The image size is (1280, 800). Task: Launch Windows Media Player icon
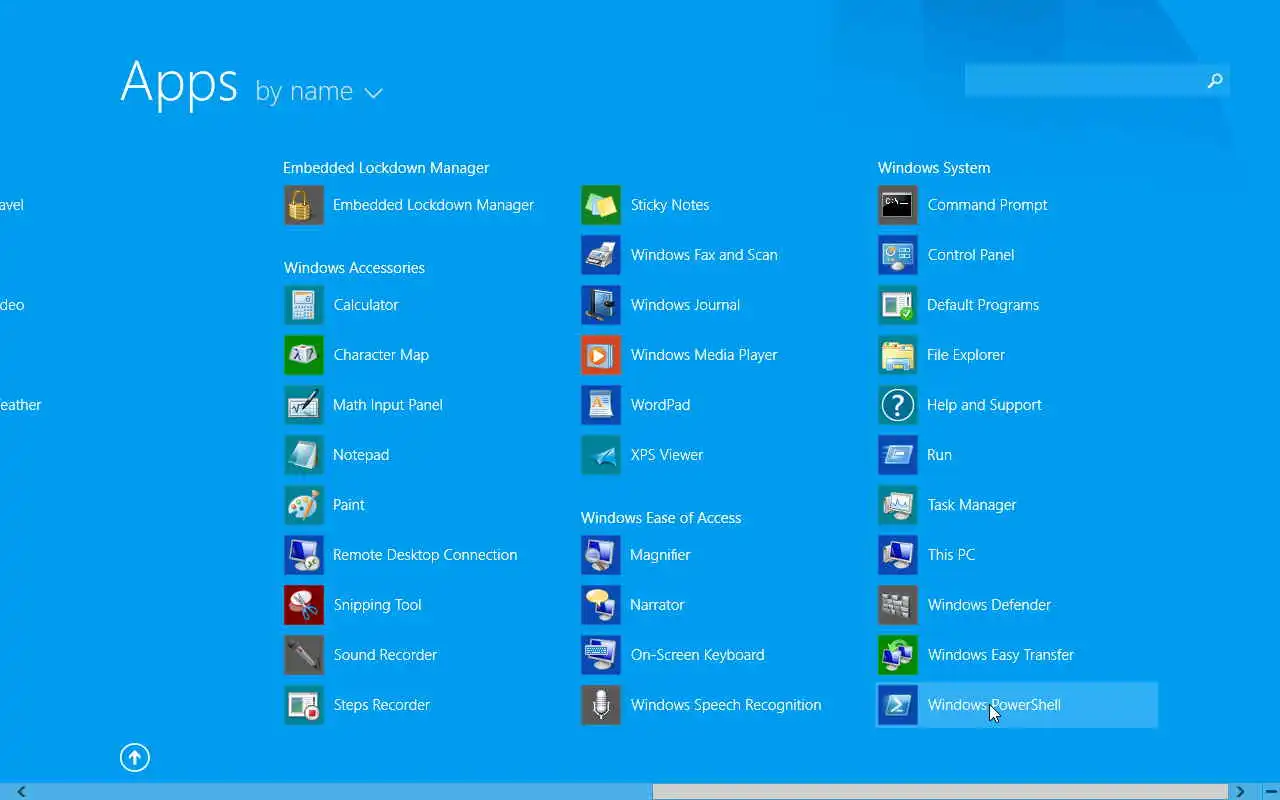tap(601, 355)
